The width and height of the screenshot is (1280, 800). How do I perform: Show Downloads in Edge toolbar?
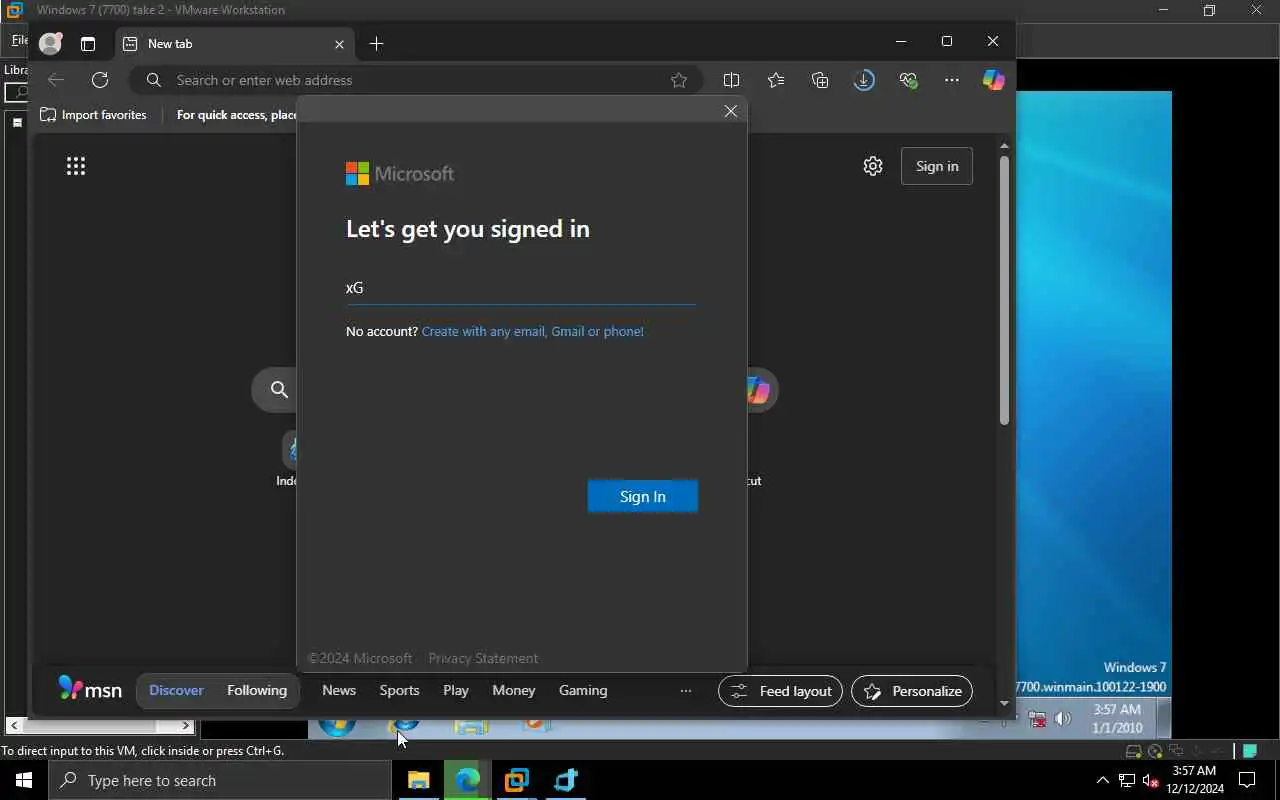click(x=864, y=80)
